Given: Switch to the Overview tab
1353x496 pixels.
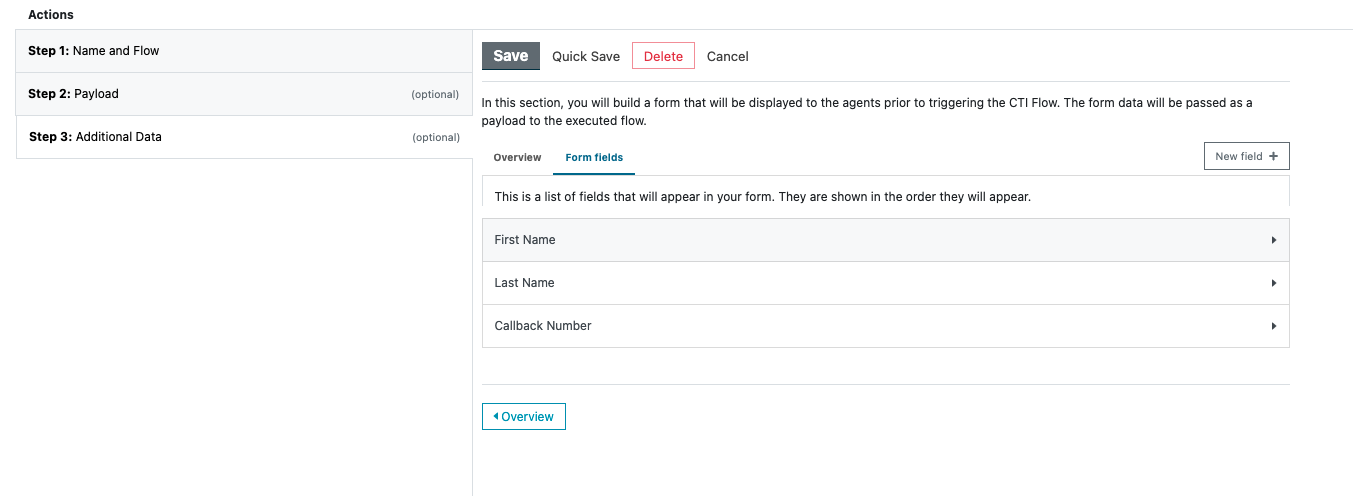Looking at the screenshot, I should tap(517, 158).
